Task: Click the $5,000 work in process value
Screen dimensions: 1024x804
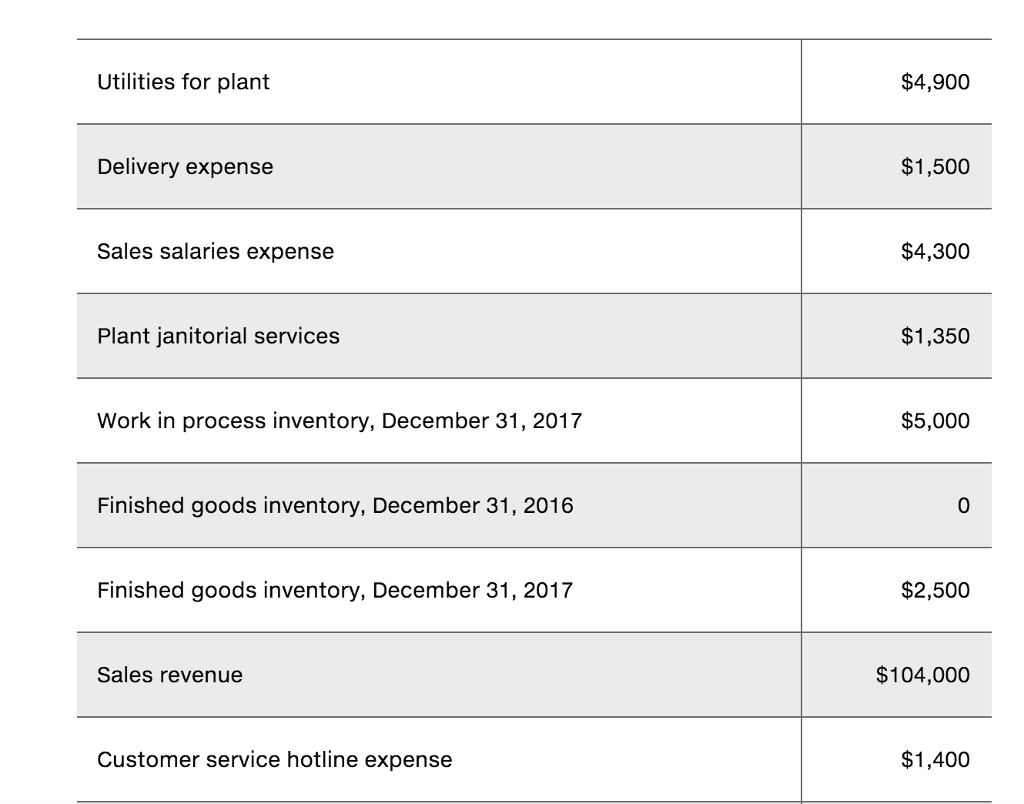Action: tap(935, 421)
